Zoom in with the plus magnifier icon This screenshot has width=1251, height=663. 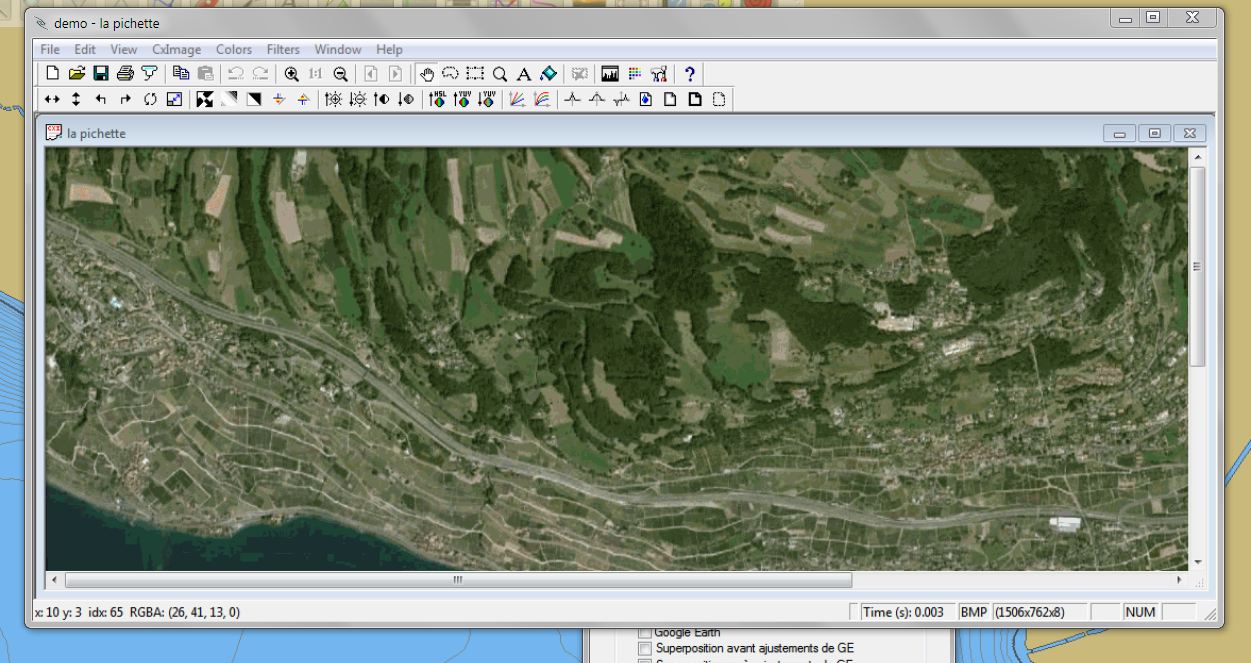click(291, 73)
